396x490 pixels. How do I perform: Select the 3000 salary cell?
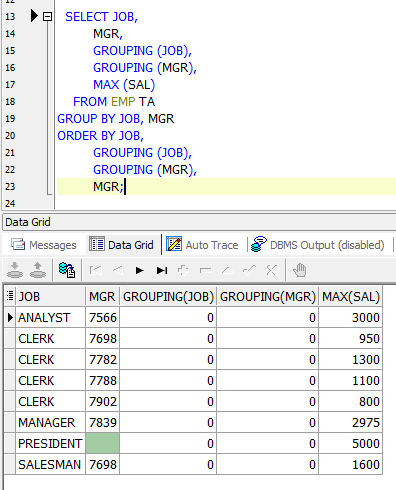pos(351,318)
